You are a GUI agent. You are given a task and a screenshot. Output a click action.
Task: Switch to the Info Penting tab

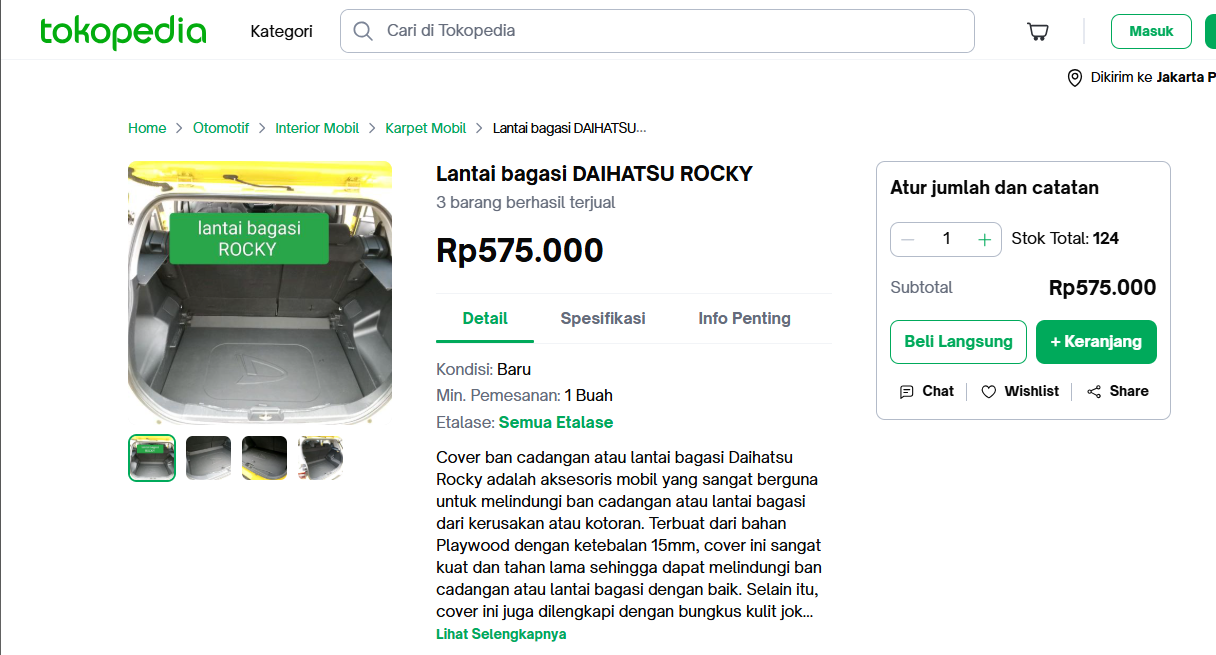pos(744,318)
